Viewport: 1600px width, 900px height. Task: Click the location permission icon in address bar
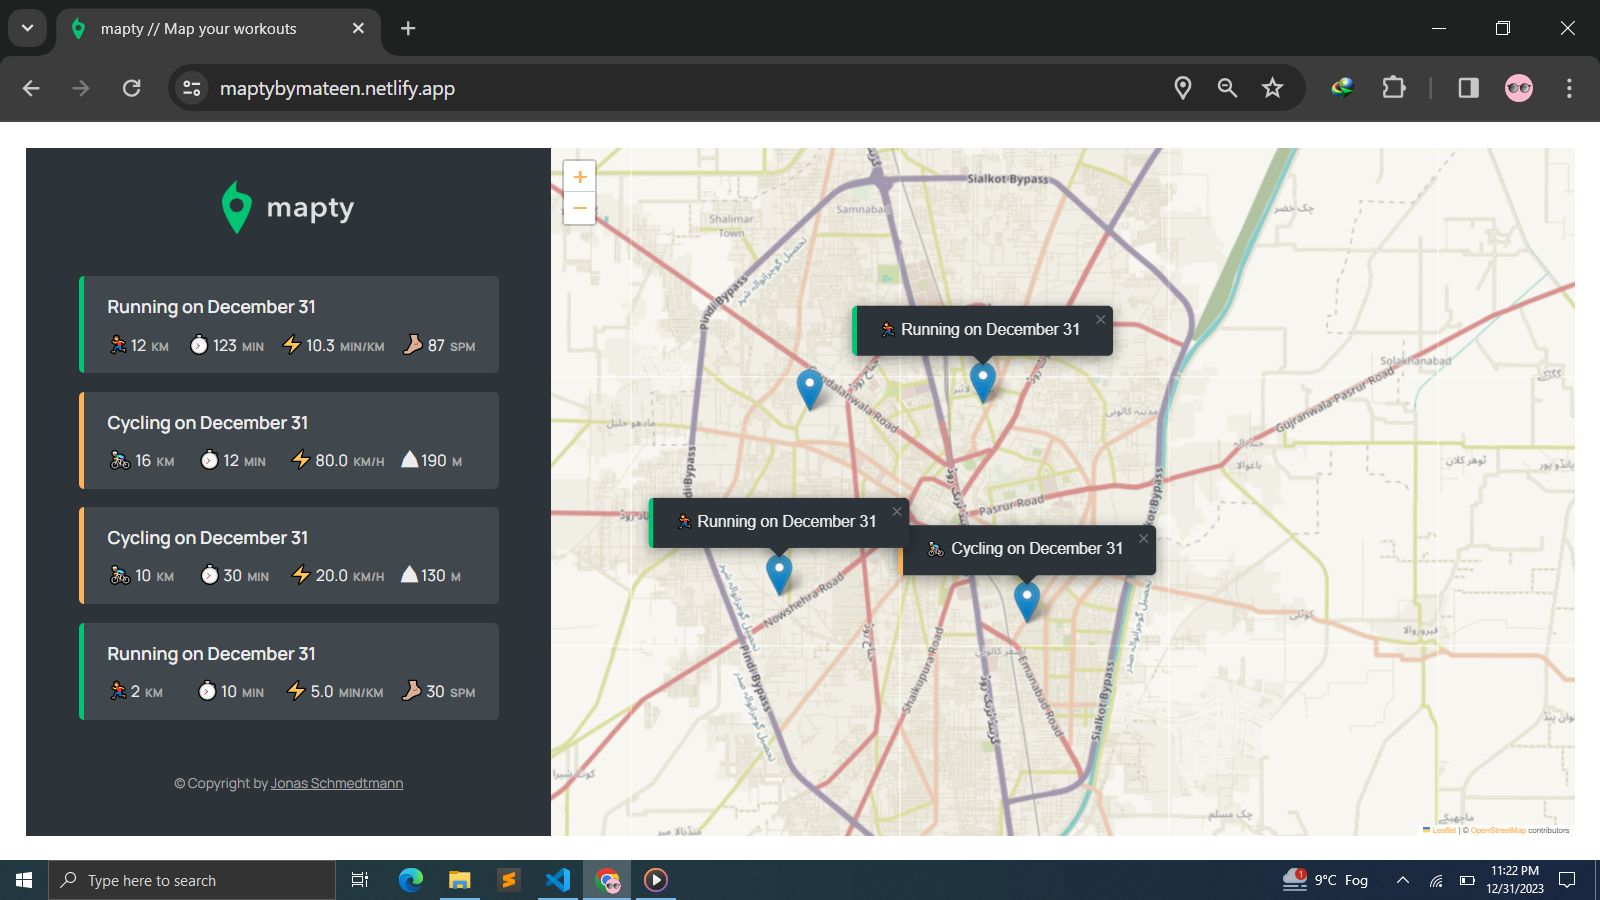pyautogui.click(x=1182, y=88)
